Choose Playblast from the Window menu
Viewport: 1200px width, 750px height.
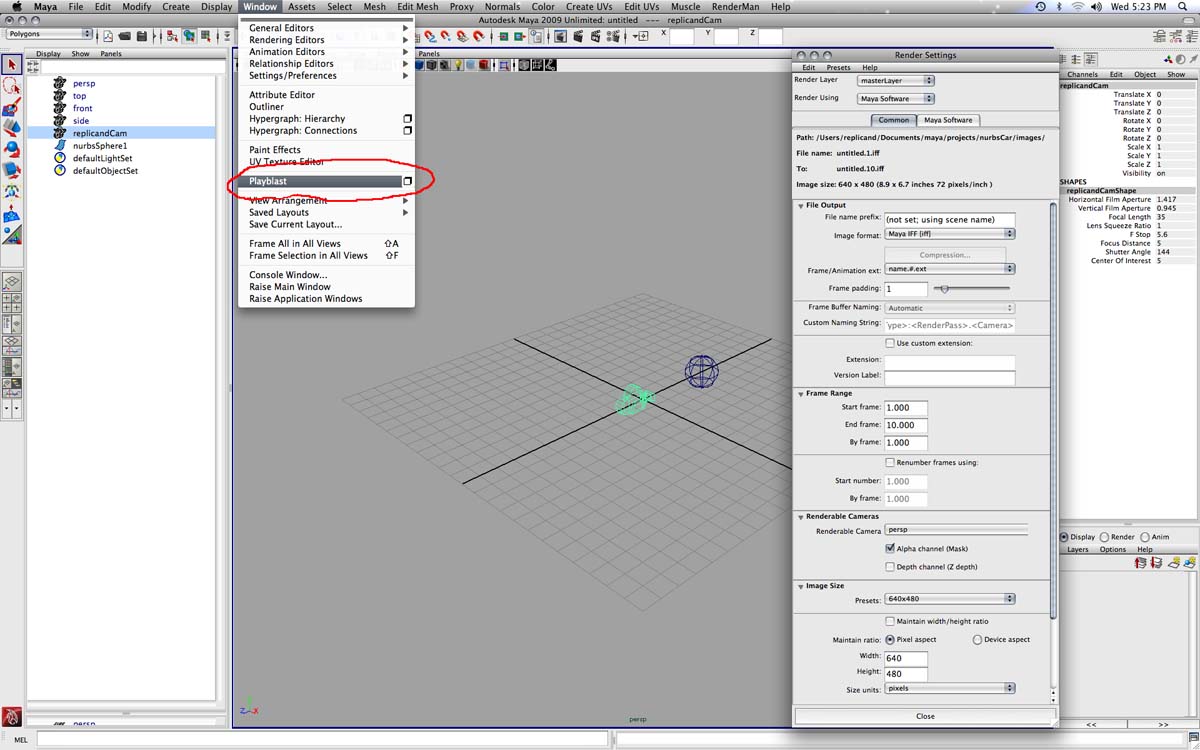click(x=268, y=181)
